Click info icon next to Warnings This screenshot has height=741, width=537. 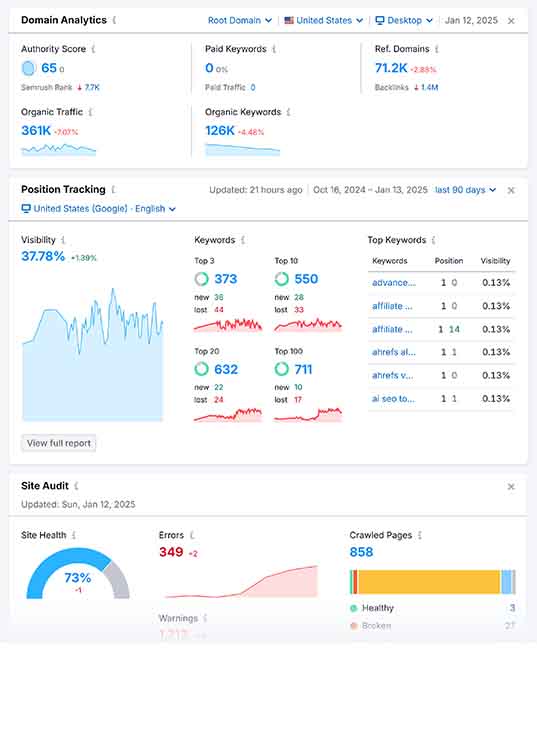click(x=205, y=618)
